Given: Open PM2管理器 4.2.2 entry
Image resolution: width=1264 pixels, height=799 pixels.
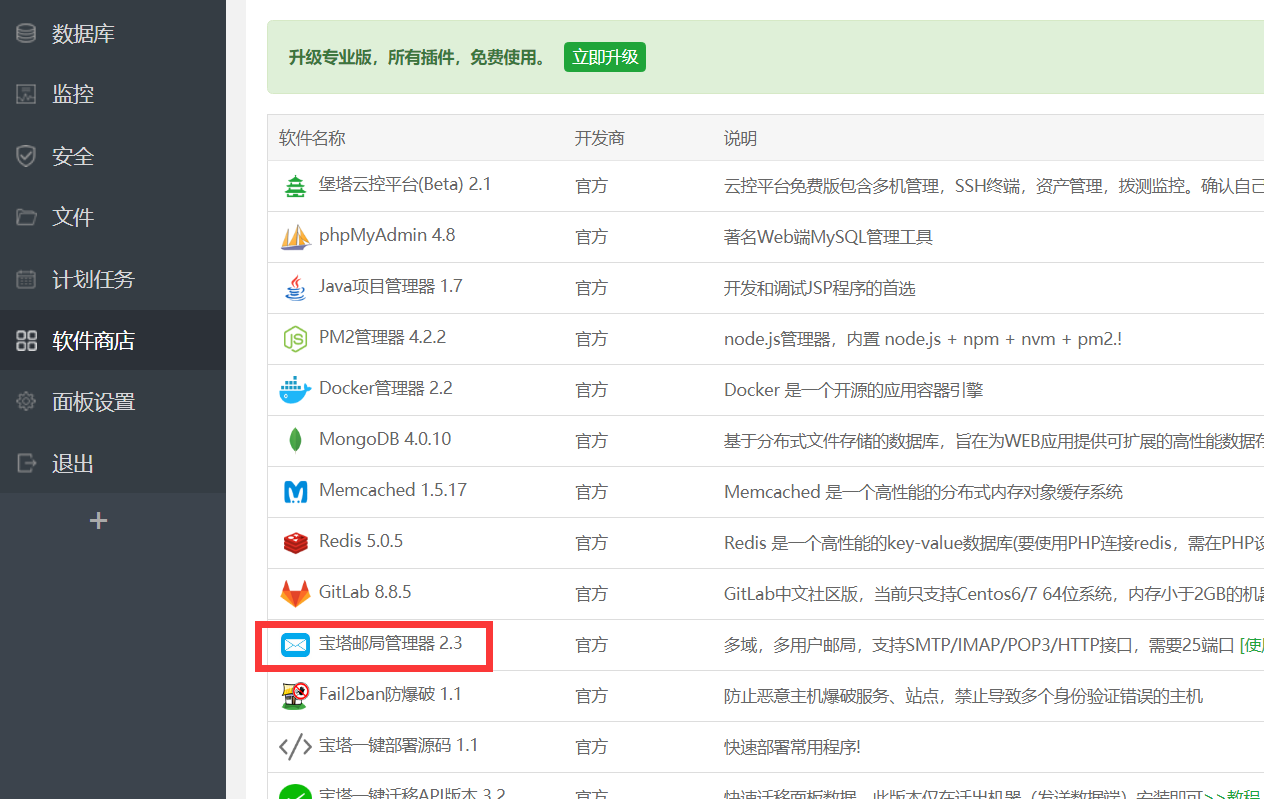Looking at the screenshot, I should pyautogui.click(x=382, y=337).
